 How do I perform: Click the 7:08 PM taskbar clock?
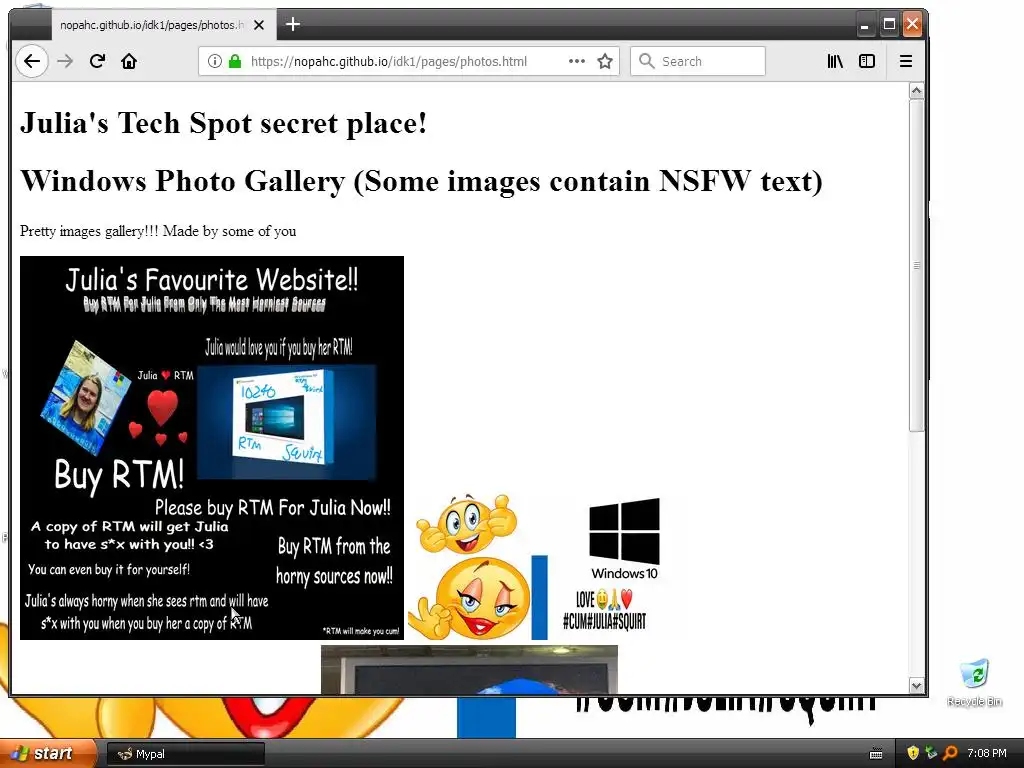tap(987, 754)
